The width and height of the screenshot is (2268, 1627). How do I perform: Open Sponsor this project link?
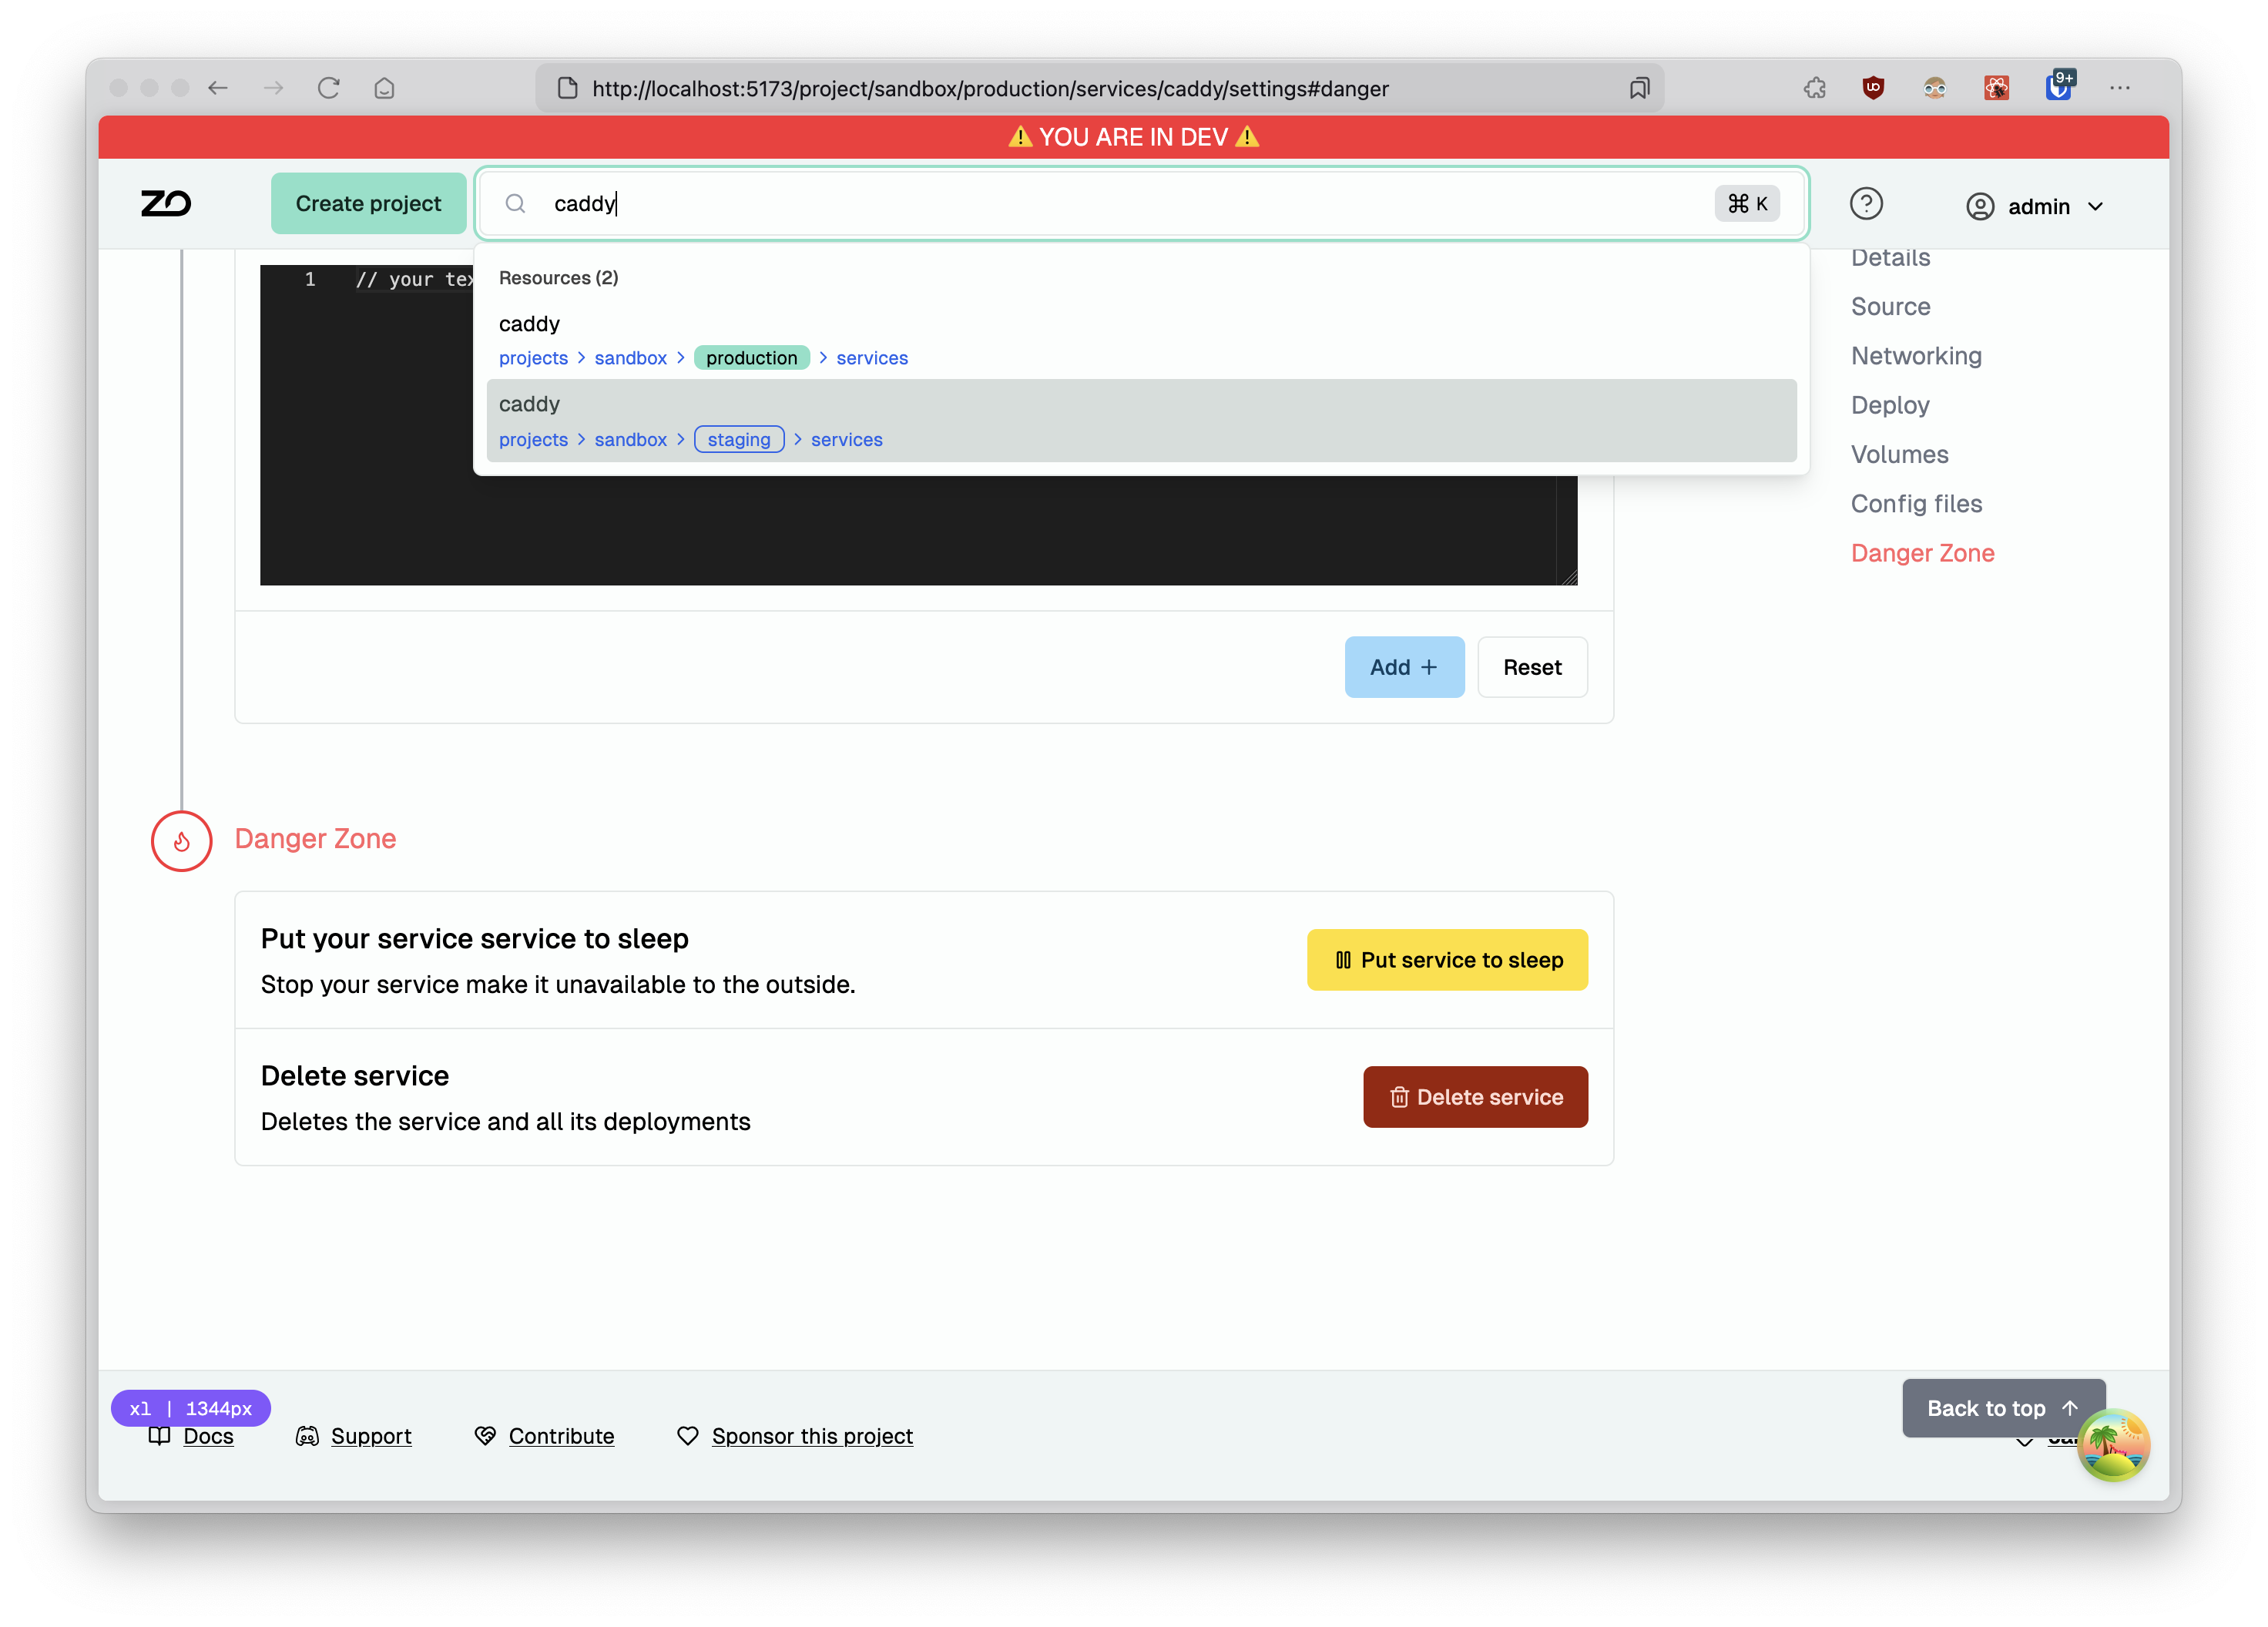[812, 1436]
